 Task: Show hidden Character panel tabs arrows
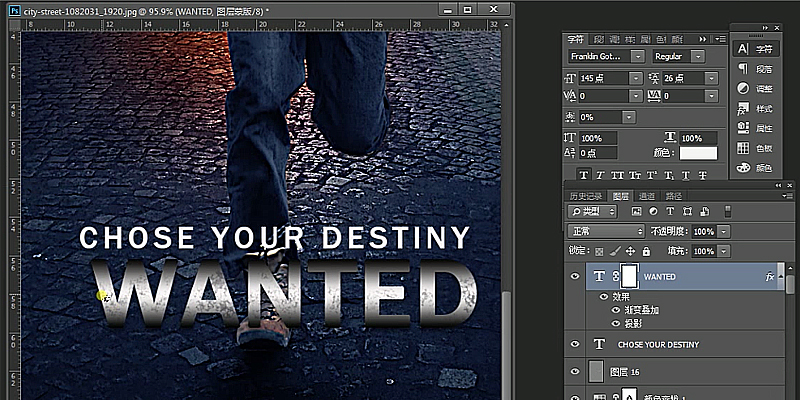703,39
